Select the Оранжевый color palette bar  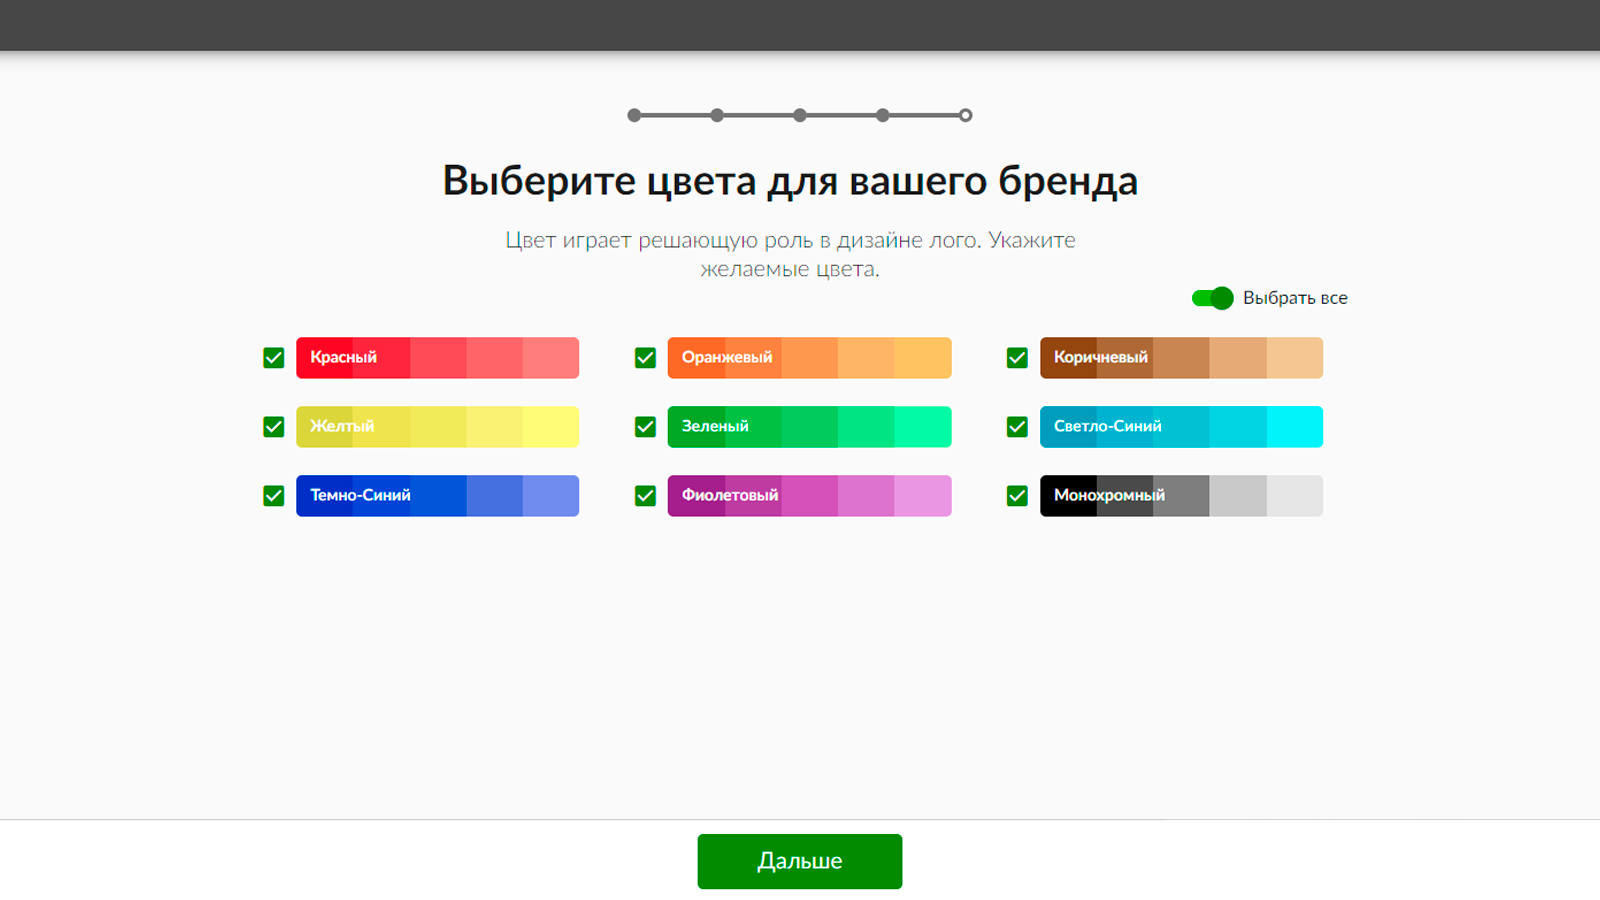[x=809, y=358]
